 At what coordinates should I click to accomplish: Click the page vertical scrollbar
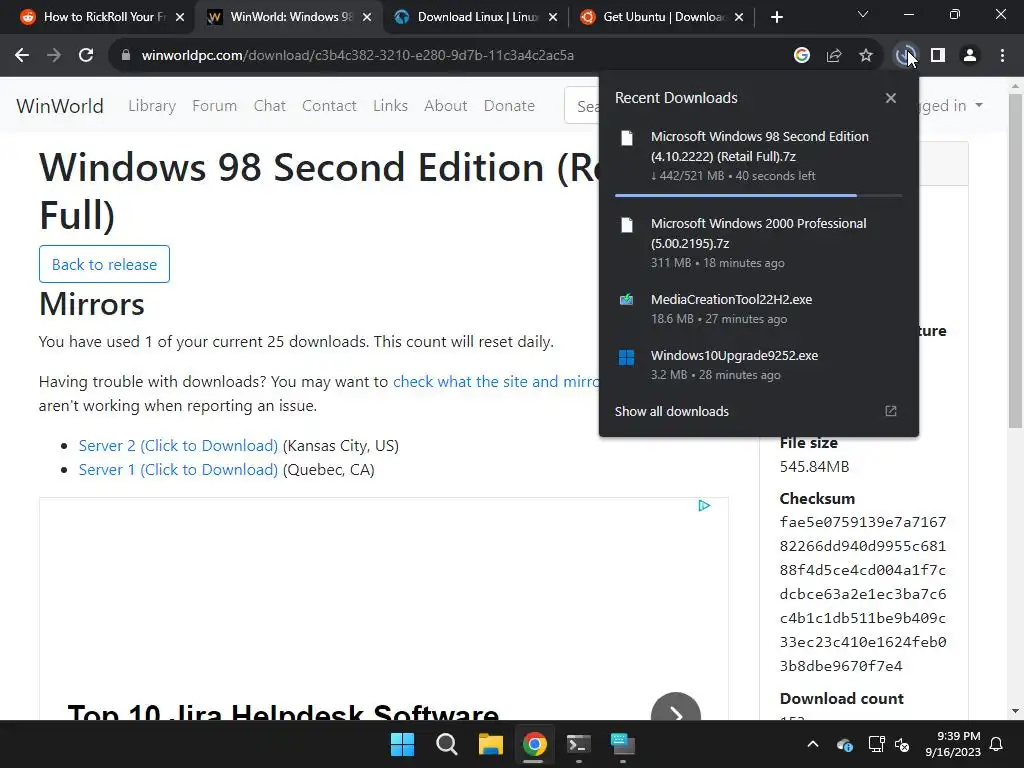[1015, 261]
